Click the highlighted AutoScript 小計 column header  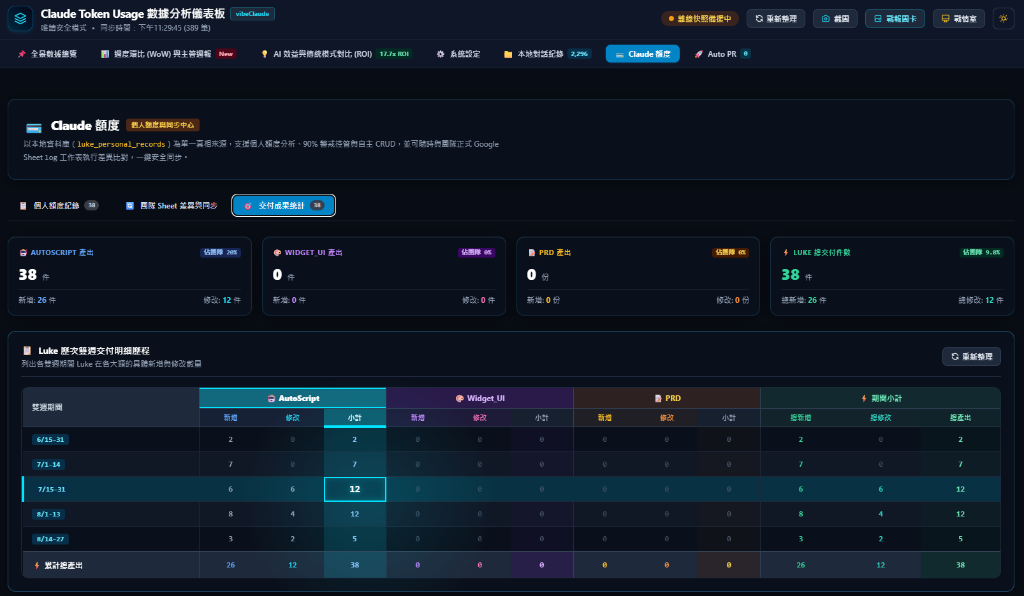(355, 418)
